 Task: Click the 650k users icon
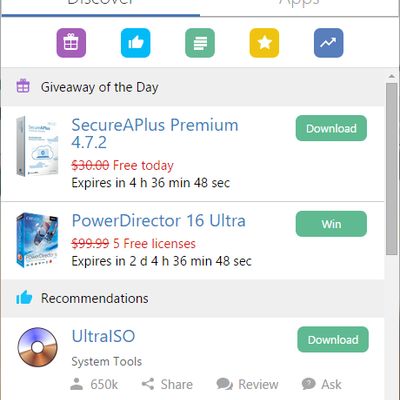pos(77,384)
